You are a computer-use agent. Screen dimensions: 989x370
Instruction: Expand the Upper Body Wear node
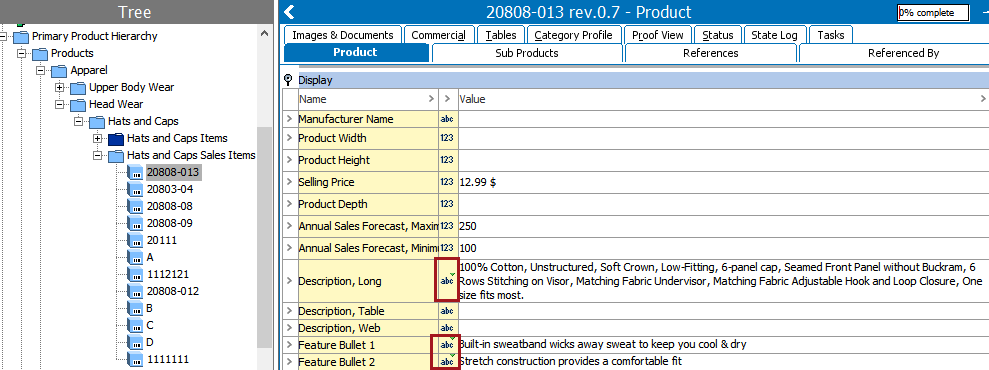[60, 88]
